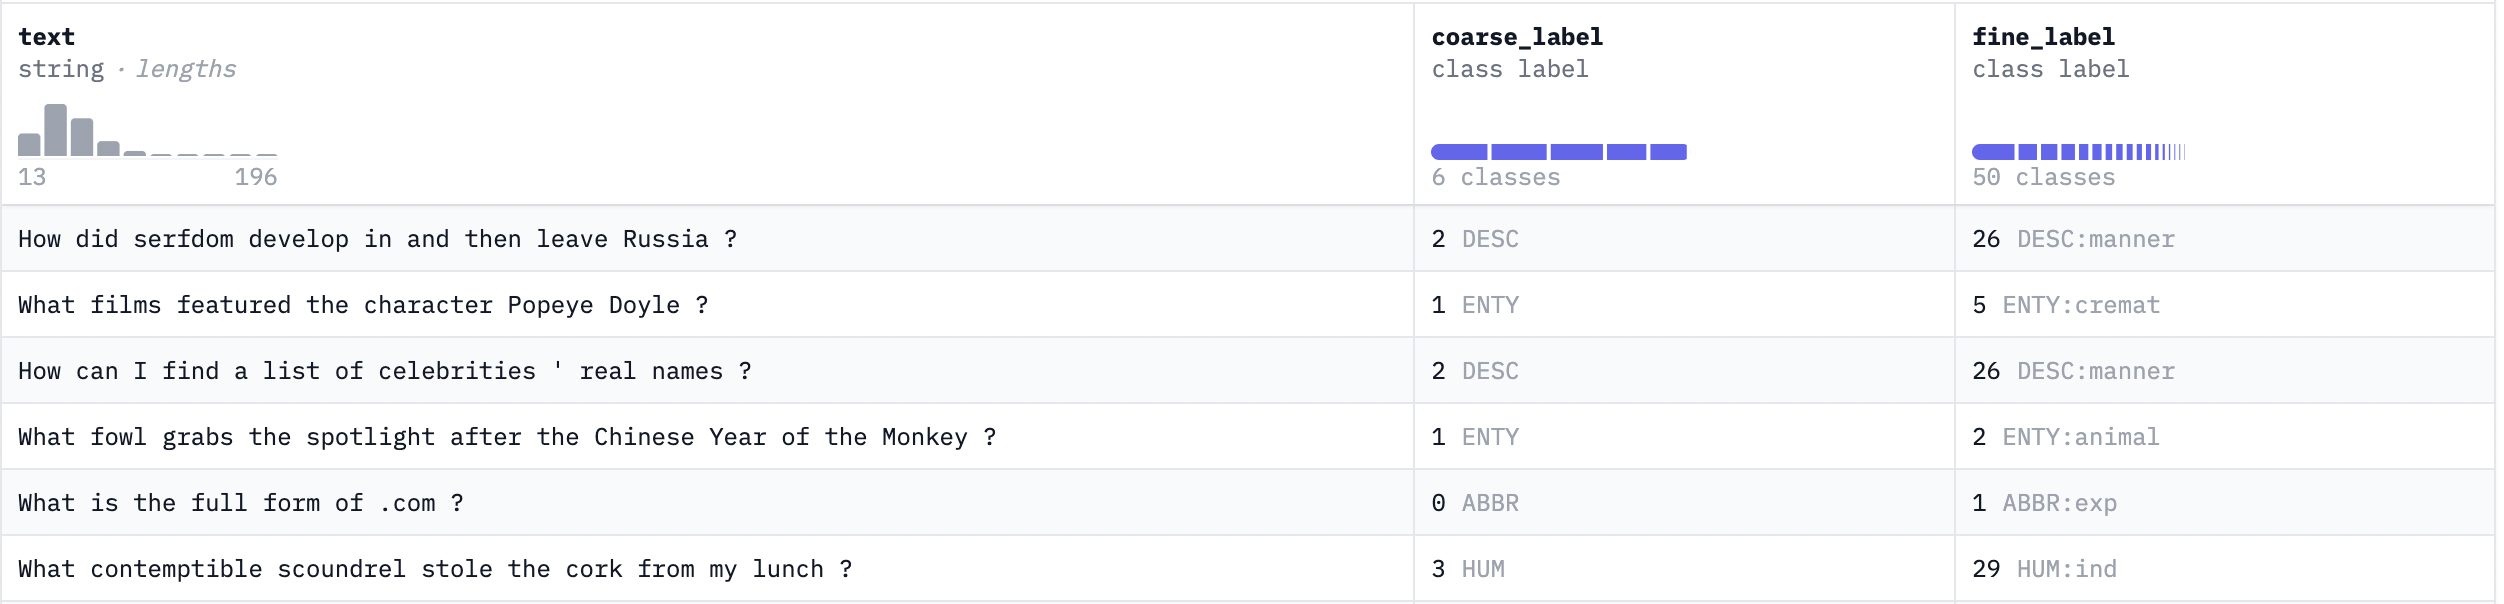Click the "3 HUM" coarse label cell
Viewport: 2504px width, 604px height.
(1467, 569)
